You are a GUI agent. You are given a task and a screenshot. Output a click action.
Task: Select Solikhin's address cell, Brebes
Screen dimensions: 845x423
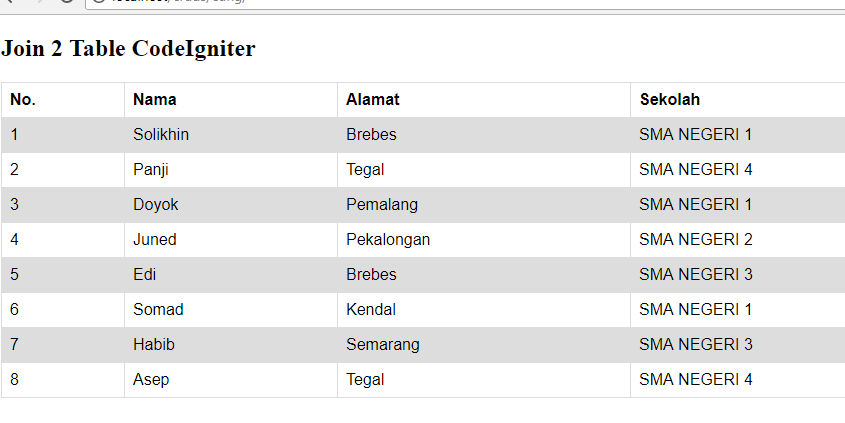coord(371,135)
